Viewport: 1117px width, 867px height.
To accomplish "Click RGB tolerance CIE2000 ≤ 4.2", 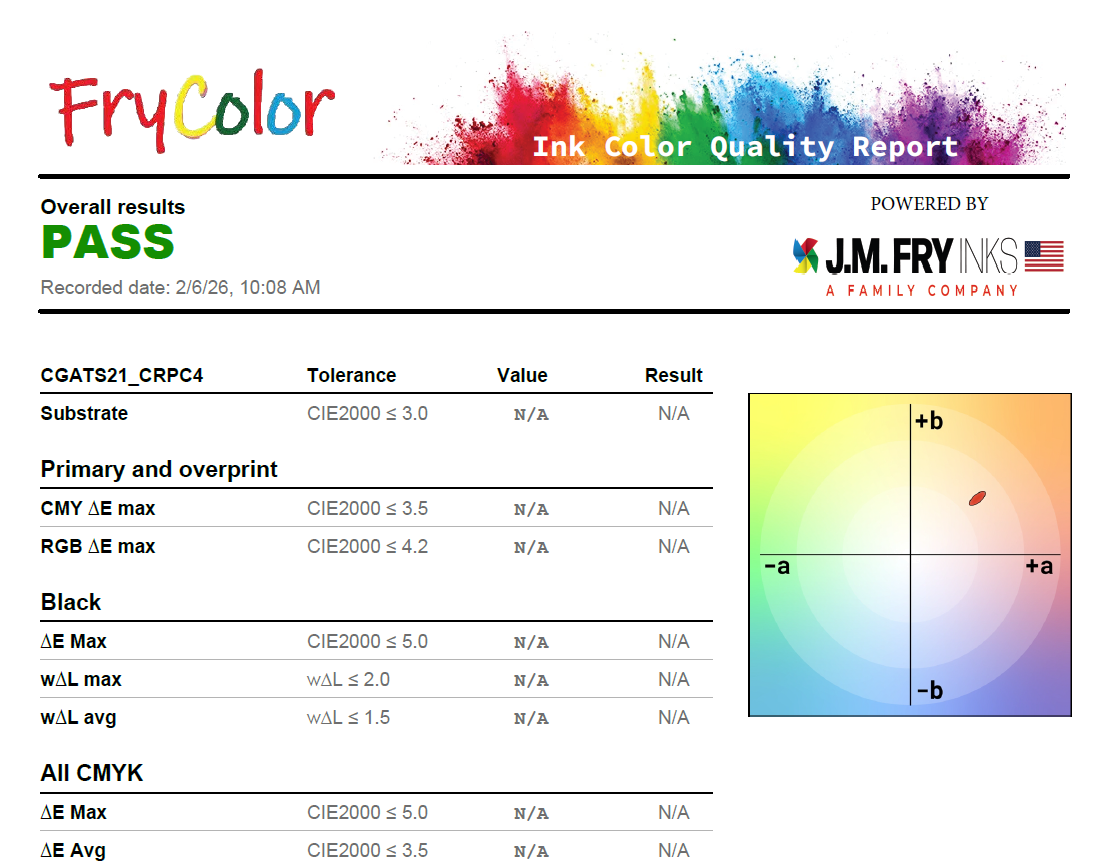I will pyautogui.click(x=367, y=546).
